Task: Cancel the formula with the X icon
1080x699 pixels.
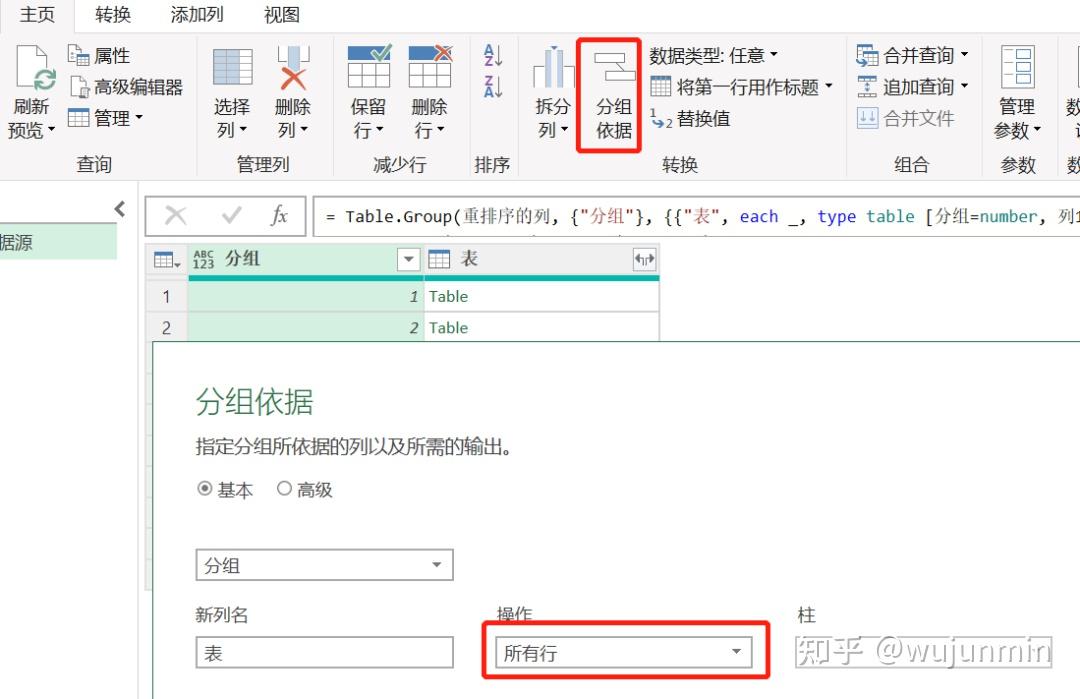Action: 176,216
